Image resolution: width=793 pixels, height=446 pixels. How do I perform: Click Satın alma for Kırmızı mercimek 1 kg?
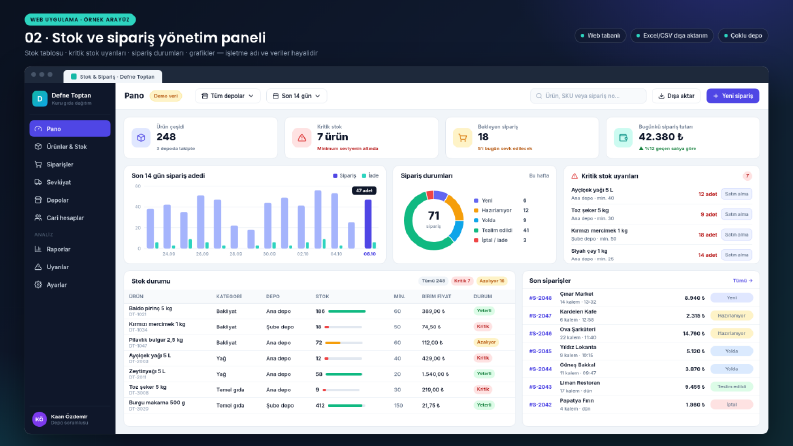pyautogui.click(x=736, y=235)
